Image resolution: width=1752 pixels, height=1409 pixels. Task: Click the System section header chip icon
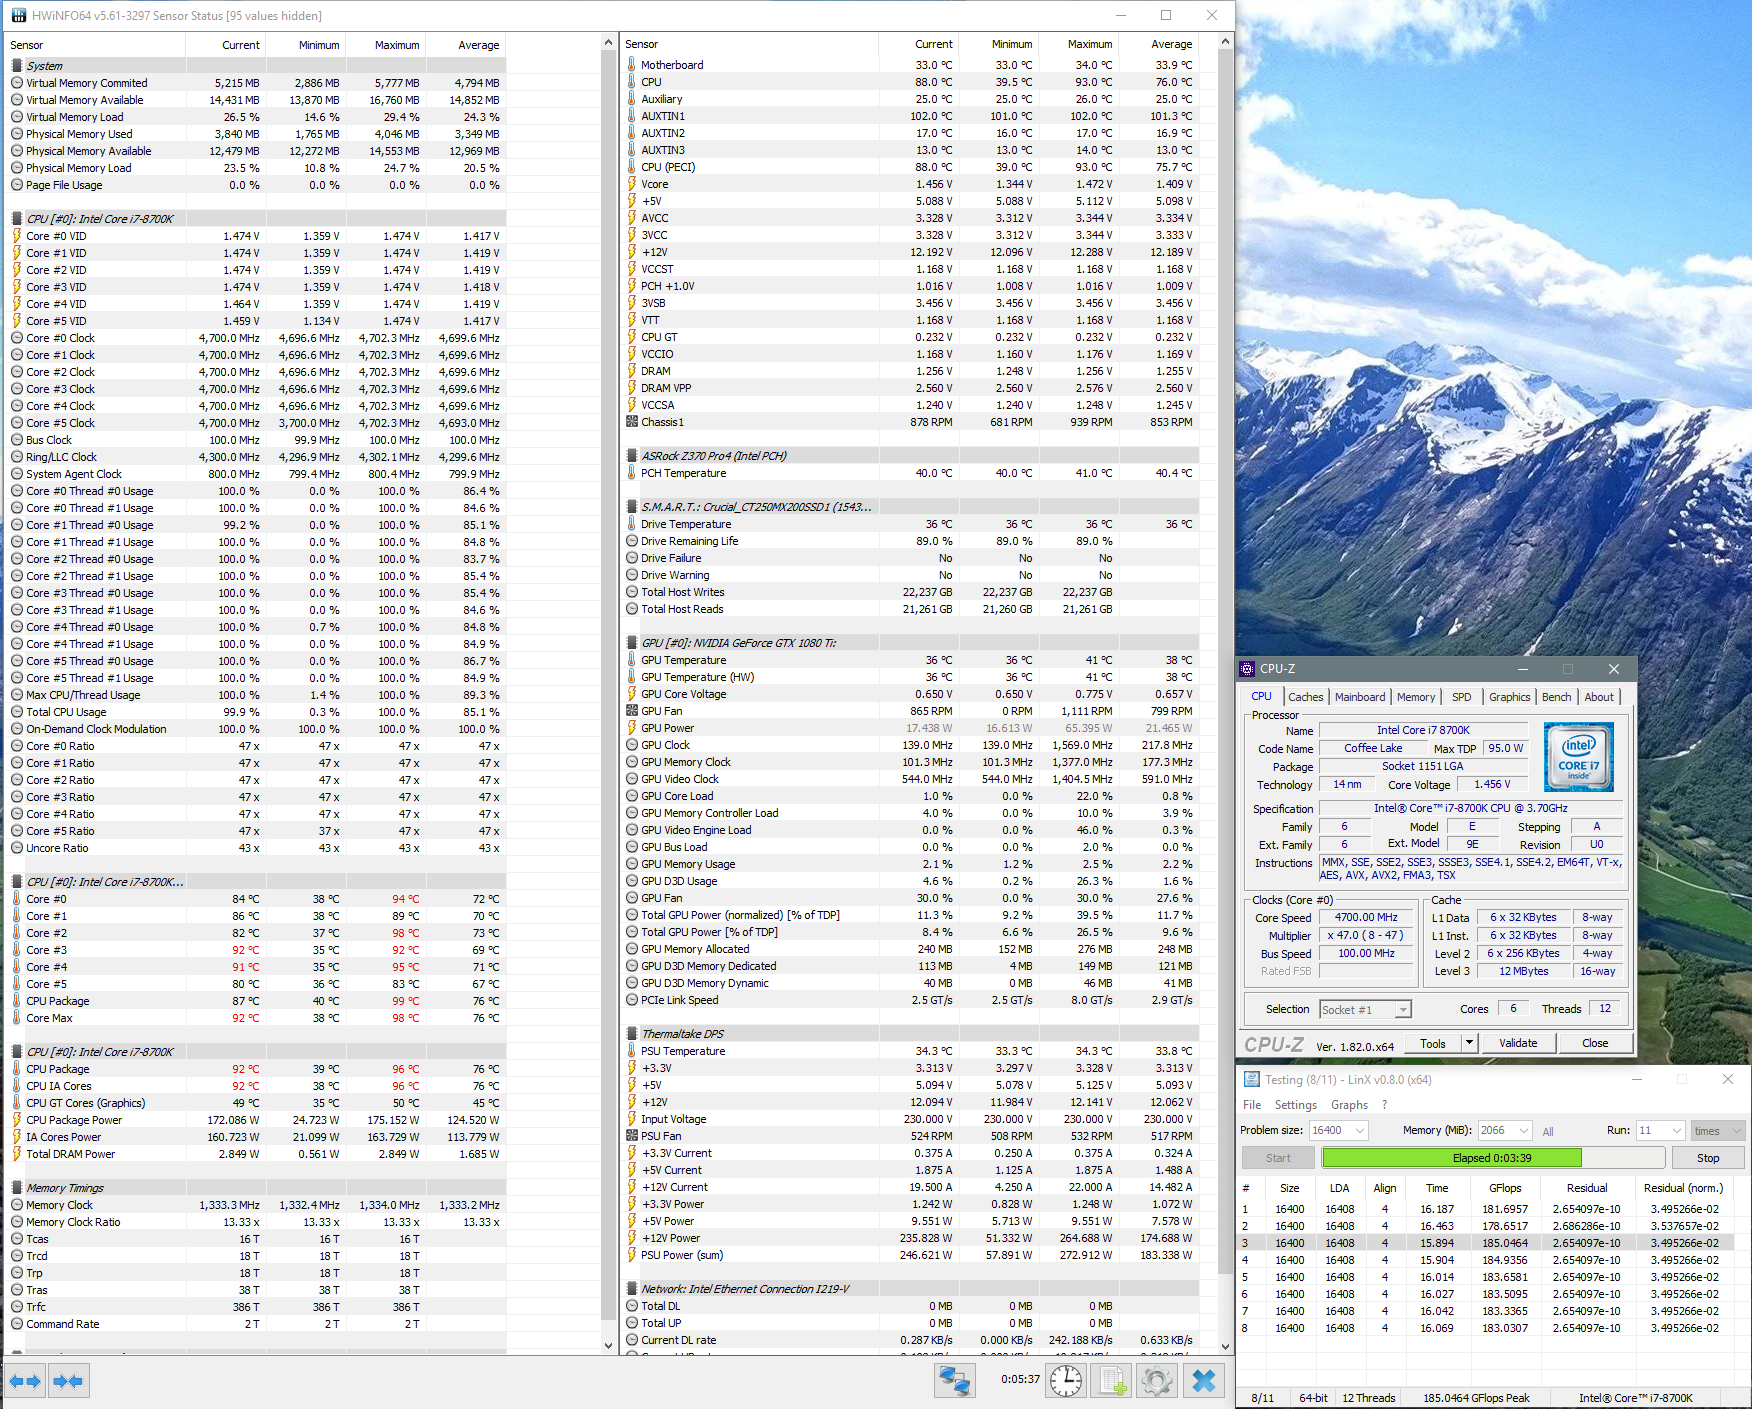pyautogui.click(x=17, y=66)
